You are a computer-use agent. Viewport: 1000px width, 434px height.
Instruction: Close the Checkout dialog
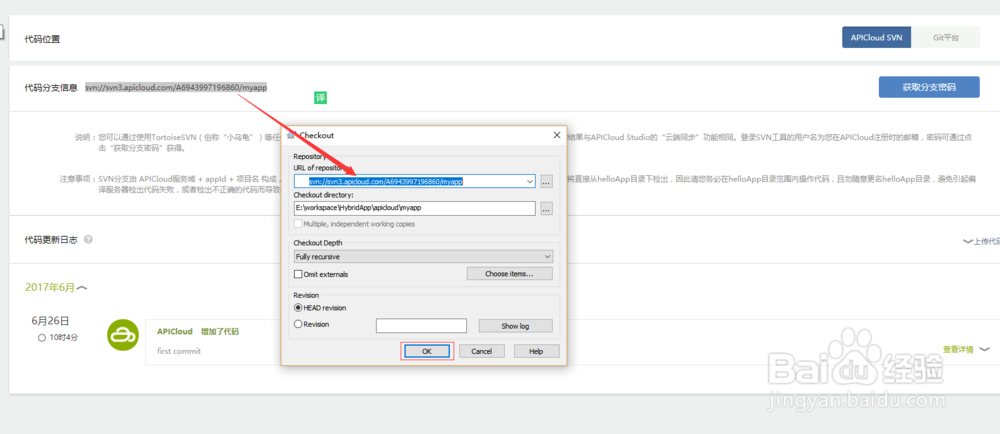point(557,135)
